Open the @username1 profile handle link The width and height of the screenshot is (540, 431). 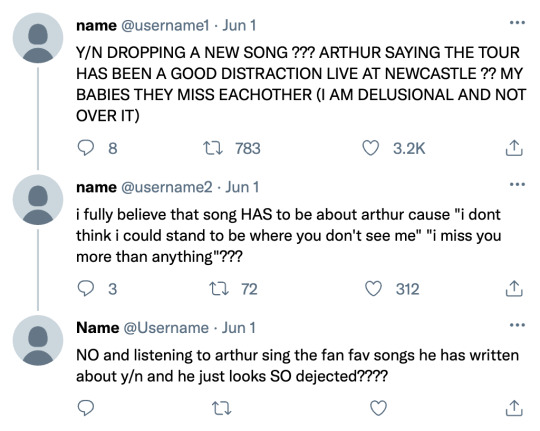tap(165, 26)
